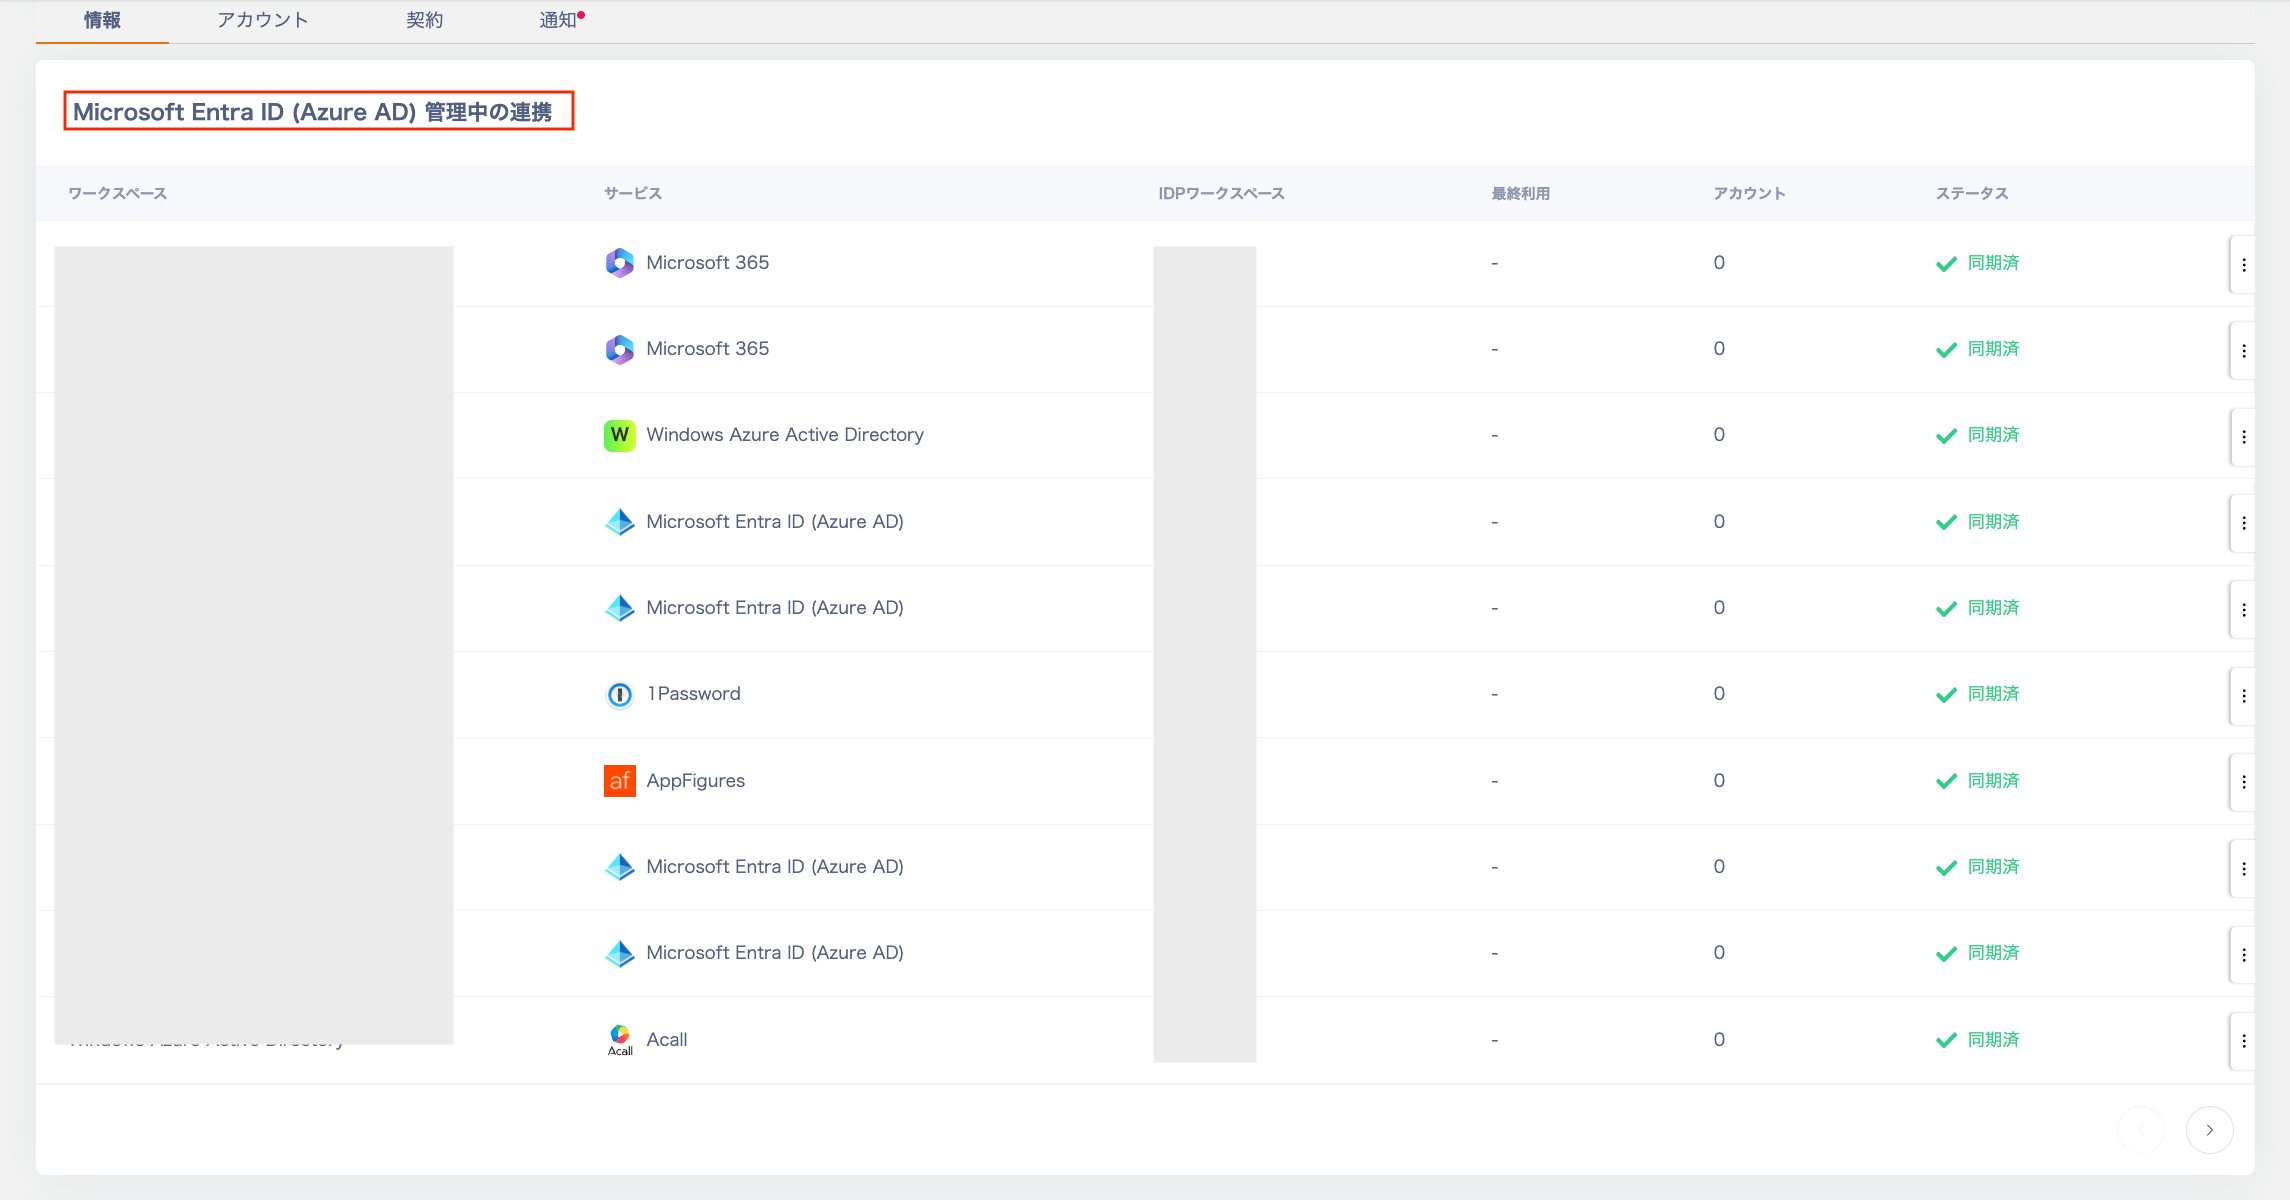Open more-options menu for first Microsoft 365 row
Image resolution: width=2290 pixels, height=1200 pixels.
(x=2244, y=265)
